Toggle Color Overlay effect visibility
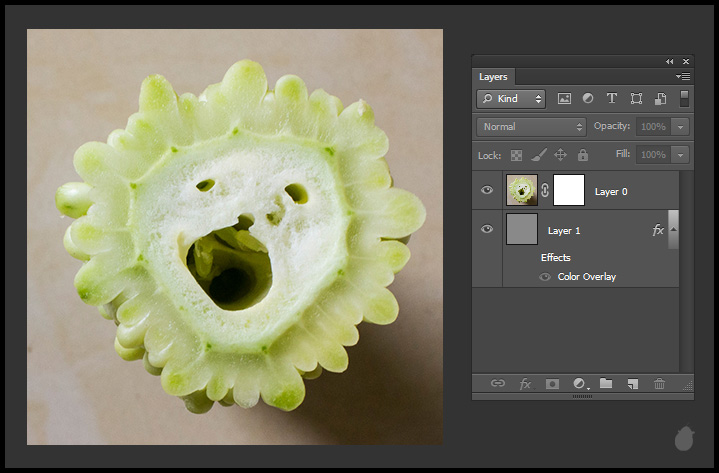Image resolution: width=719 pixels, height=473 pixels. pyautogui.click(x=545, y=277)
